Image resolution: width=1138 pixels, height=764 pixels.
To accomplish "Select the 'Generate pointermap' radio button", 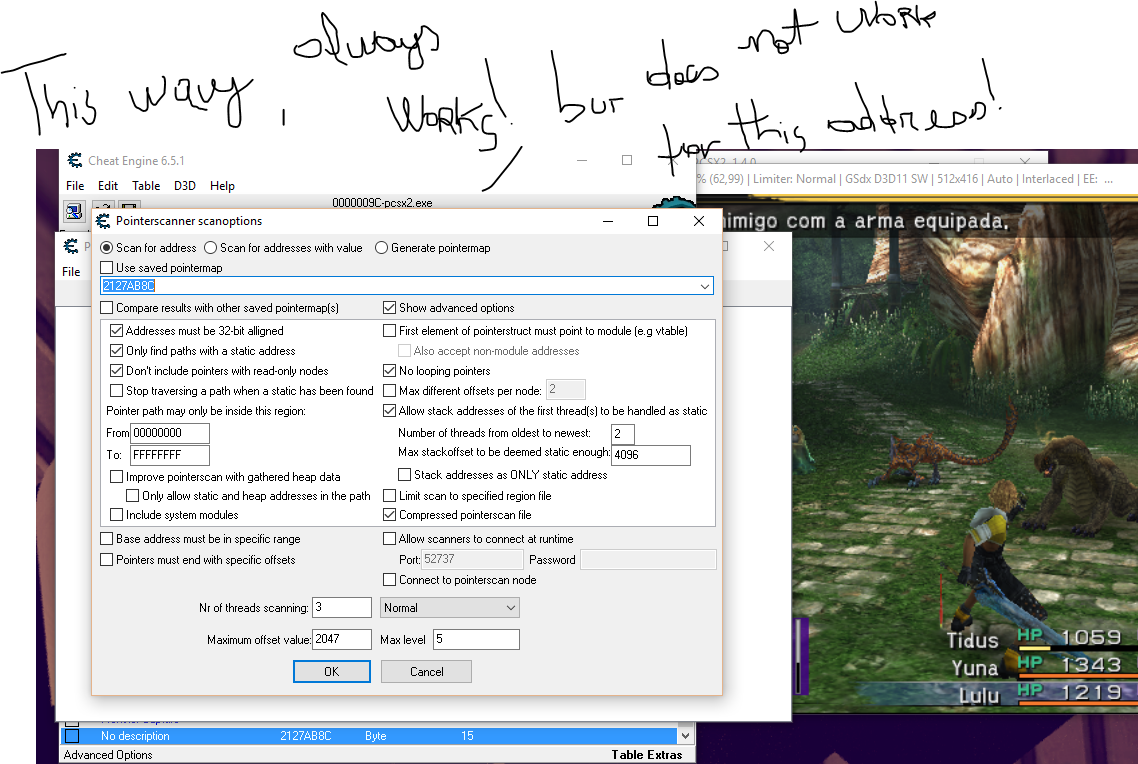I will click(x=382, y=247).
